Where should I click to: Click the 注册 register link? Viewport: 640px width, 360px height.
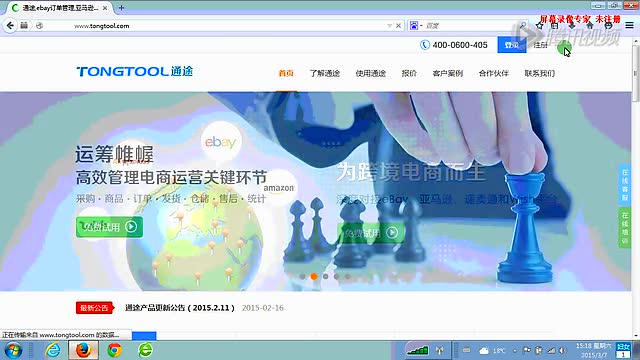tap(541, 45)
